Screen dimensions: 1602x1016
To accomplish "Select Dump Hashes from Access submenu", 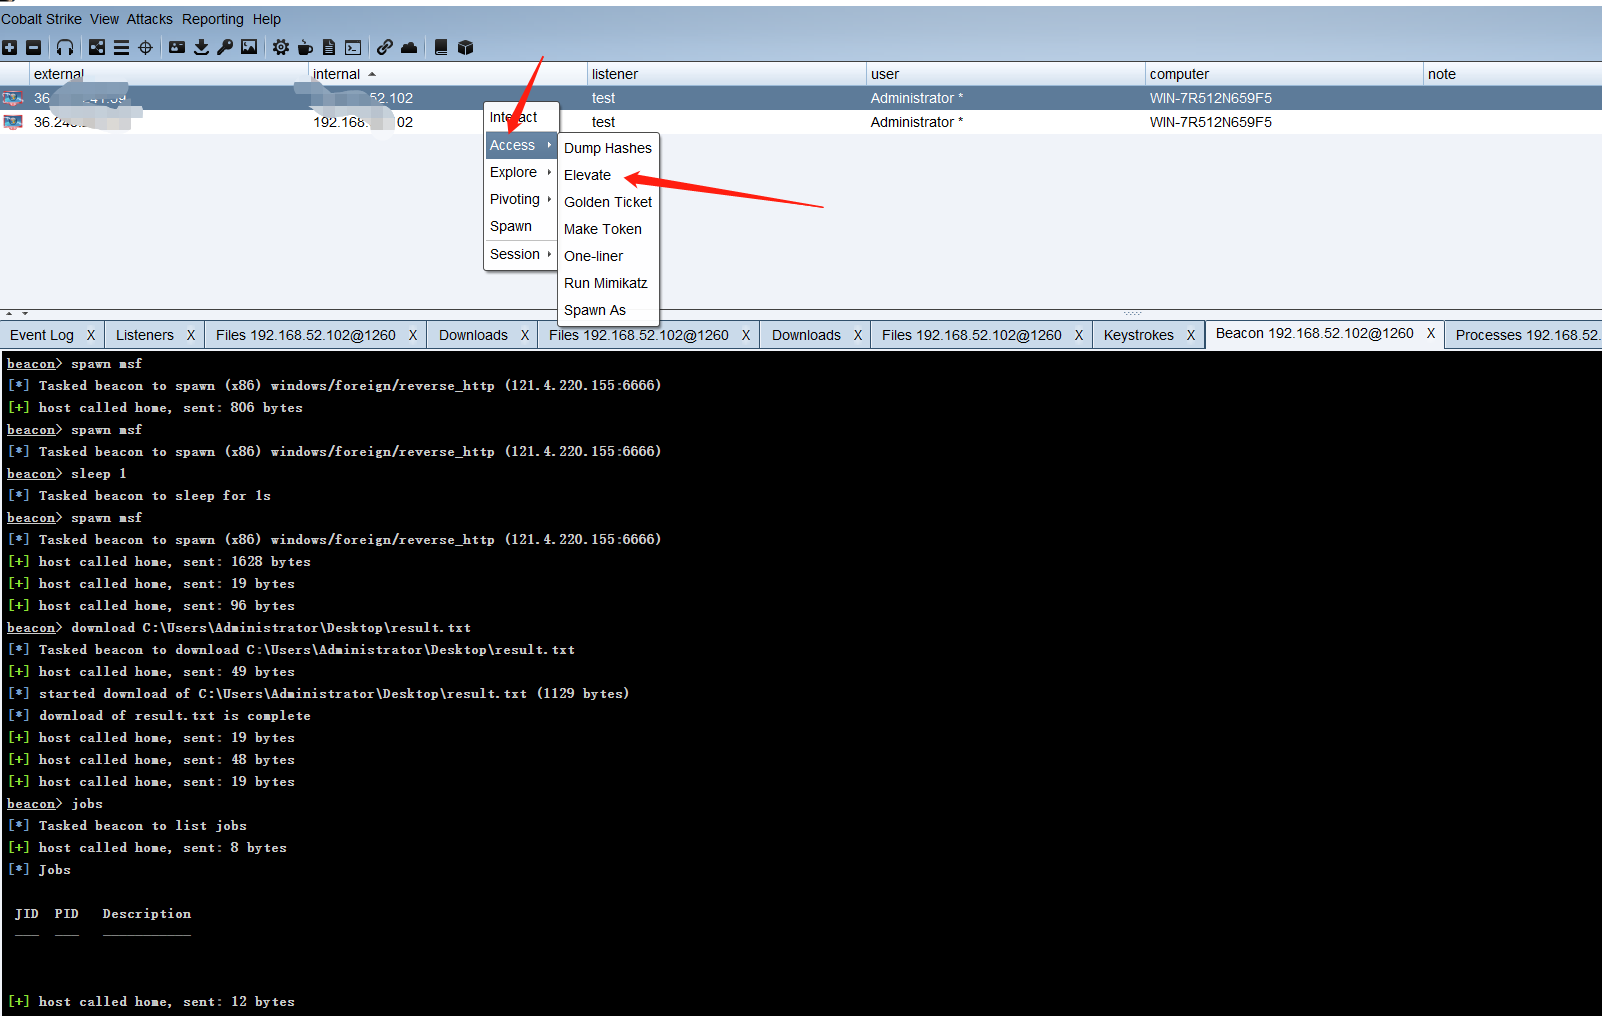I will click(x=608, y=148).
